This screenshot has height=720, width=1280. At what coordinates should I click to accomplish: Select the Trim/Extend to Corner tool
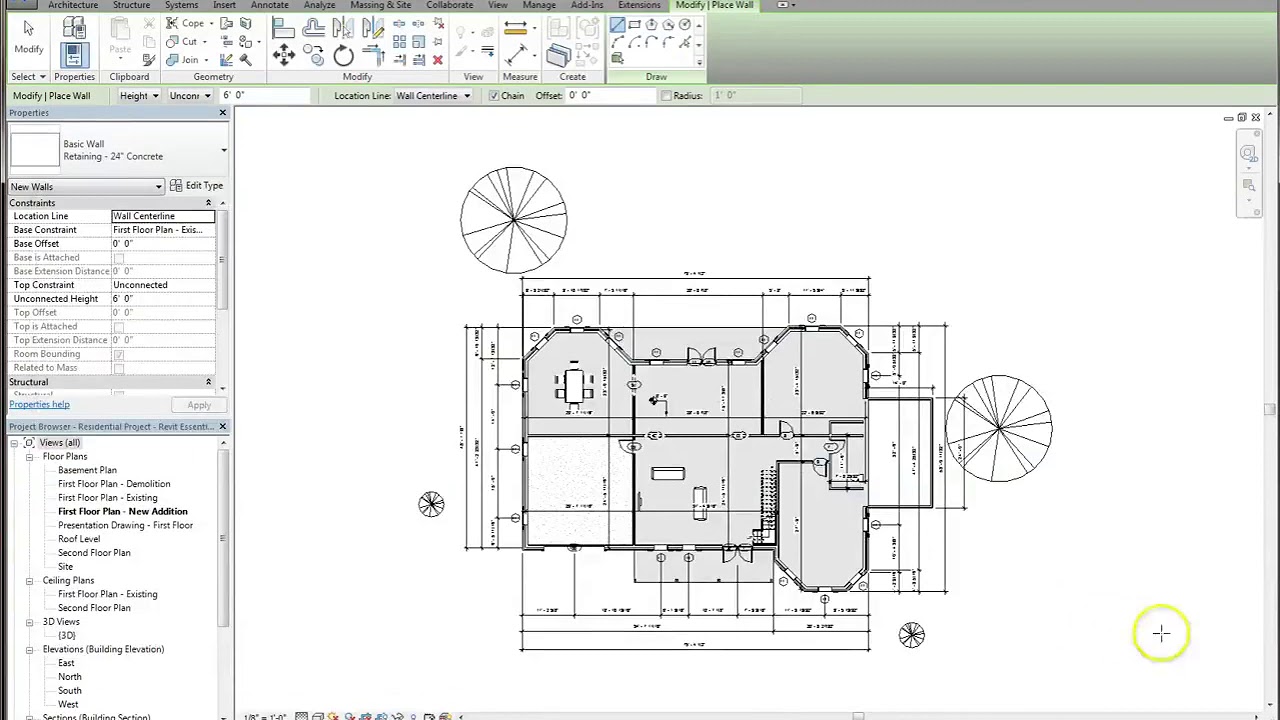tap(374, 55)
